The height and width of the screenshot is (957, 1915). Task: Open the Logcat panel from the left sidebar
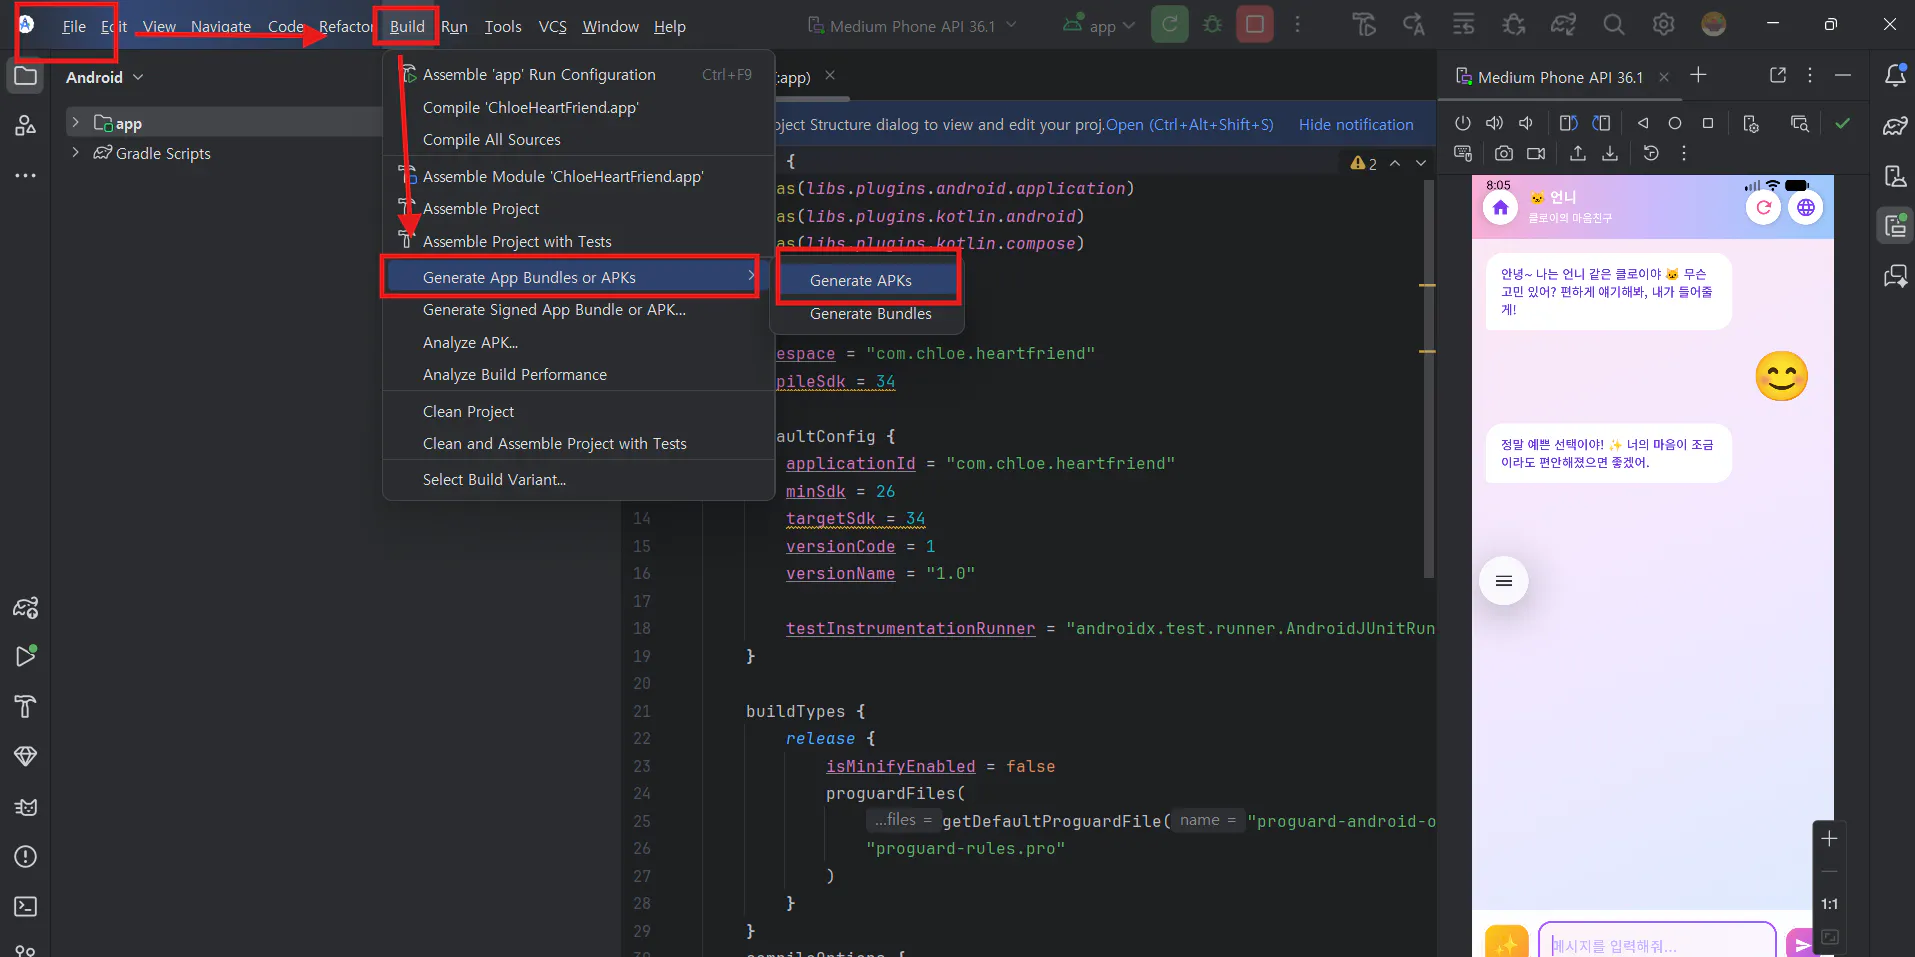point(25,807)
